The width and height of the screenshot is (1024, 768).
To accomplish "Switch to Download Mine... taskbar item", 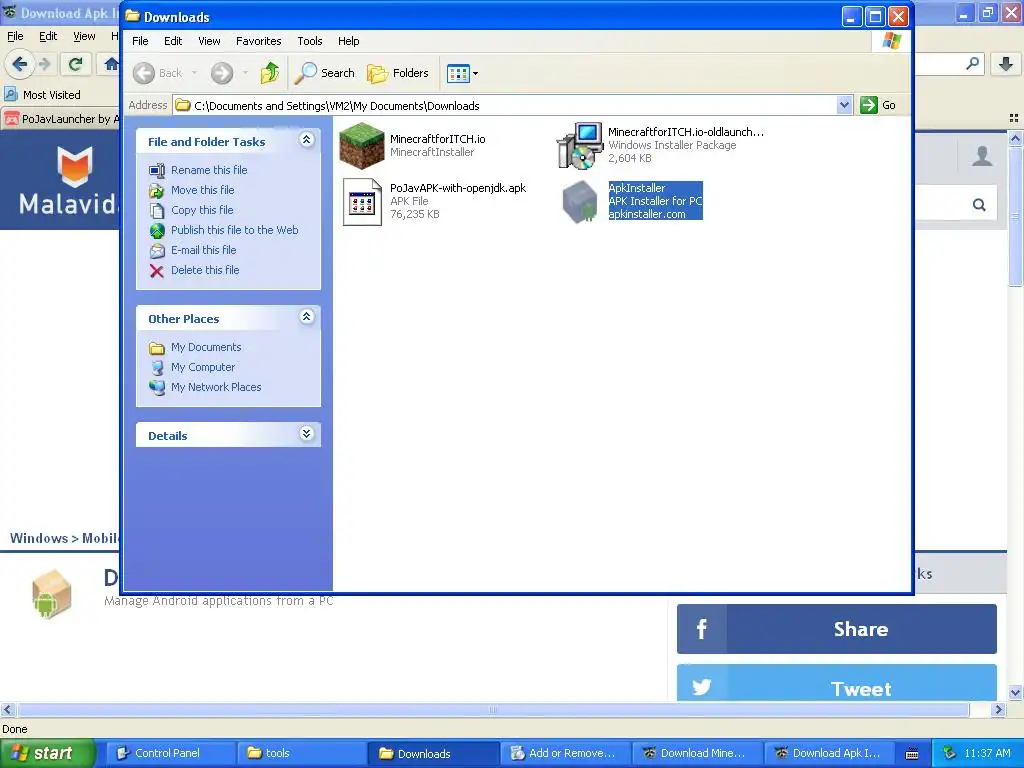I will click(x=697, y=753).
